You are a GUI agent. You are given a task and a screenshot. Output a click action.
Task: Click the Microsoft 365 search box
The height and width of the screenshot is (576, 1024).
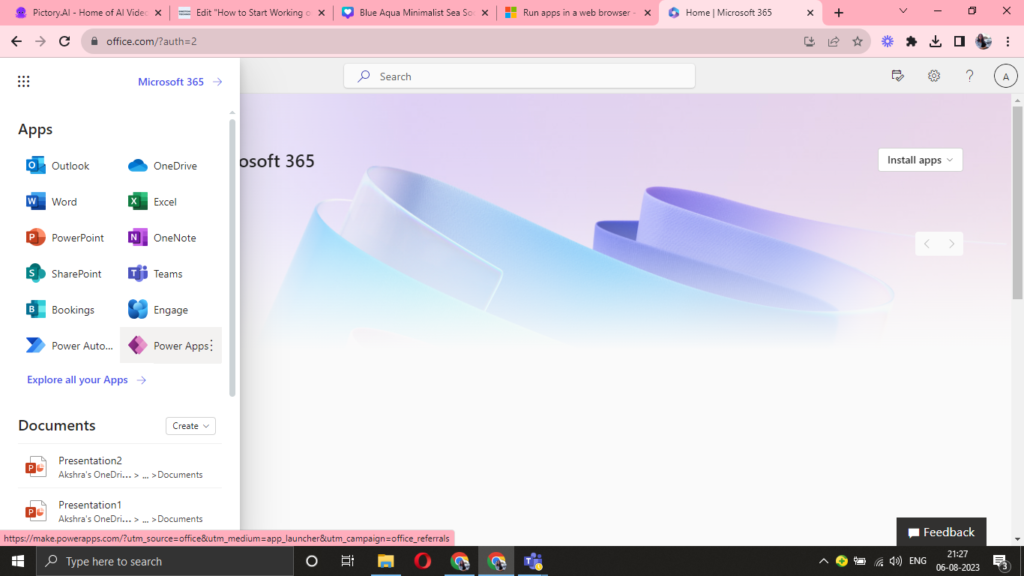point(520,76)
